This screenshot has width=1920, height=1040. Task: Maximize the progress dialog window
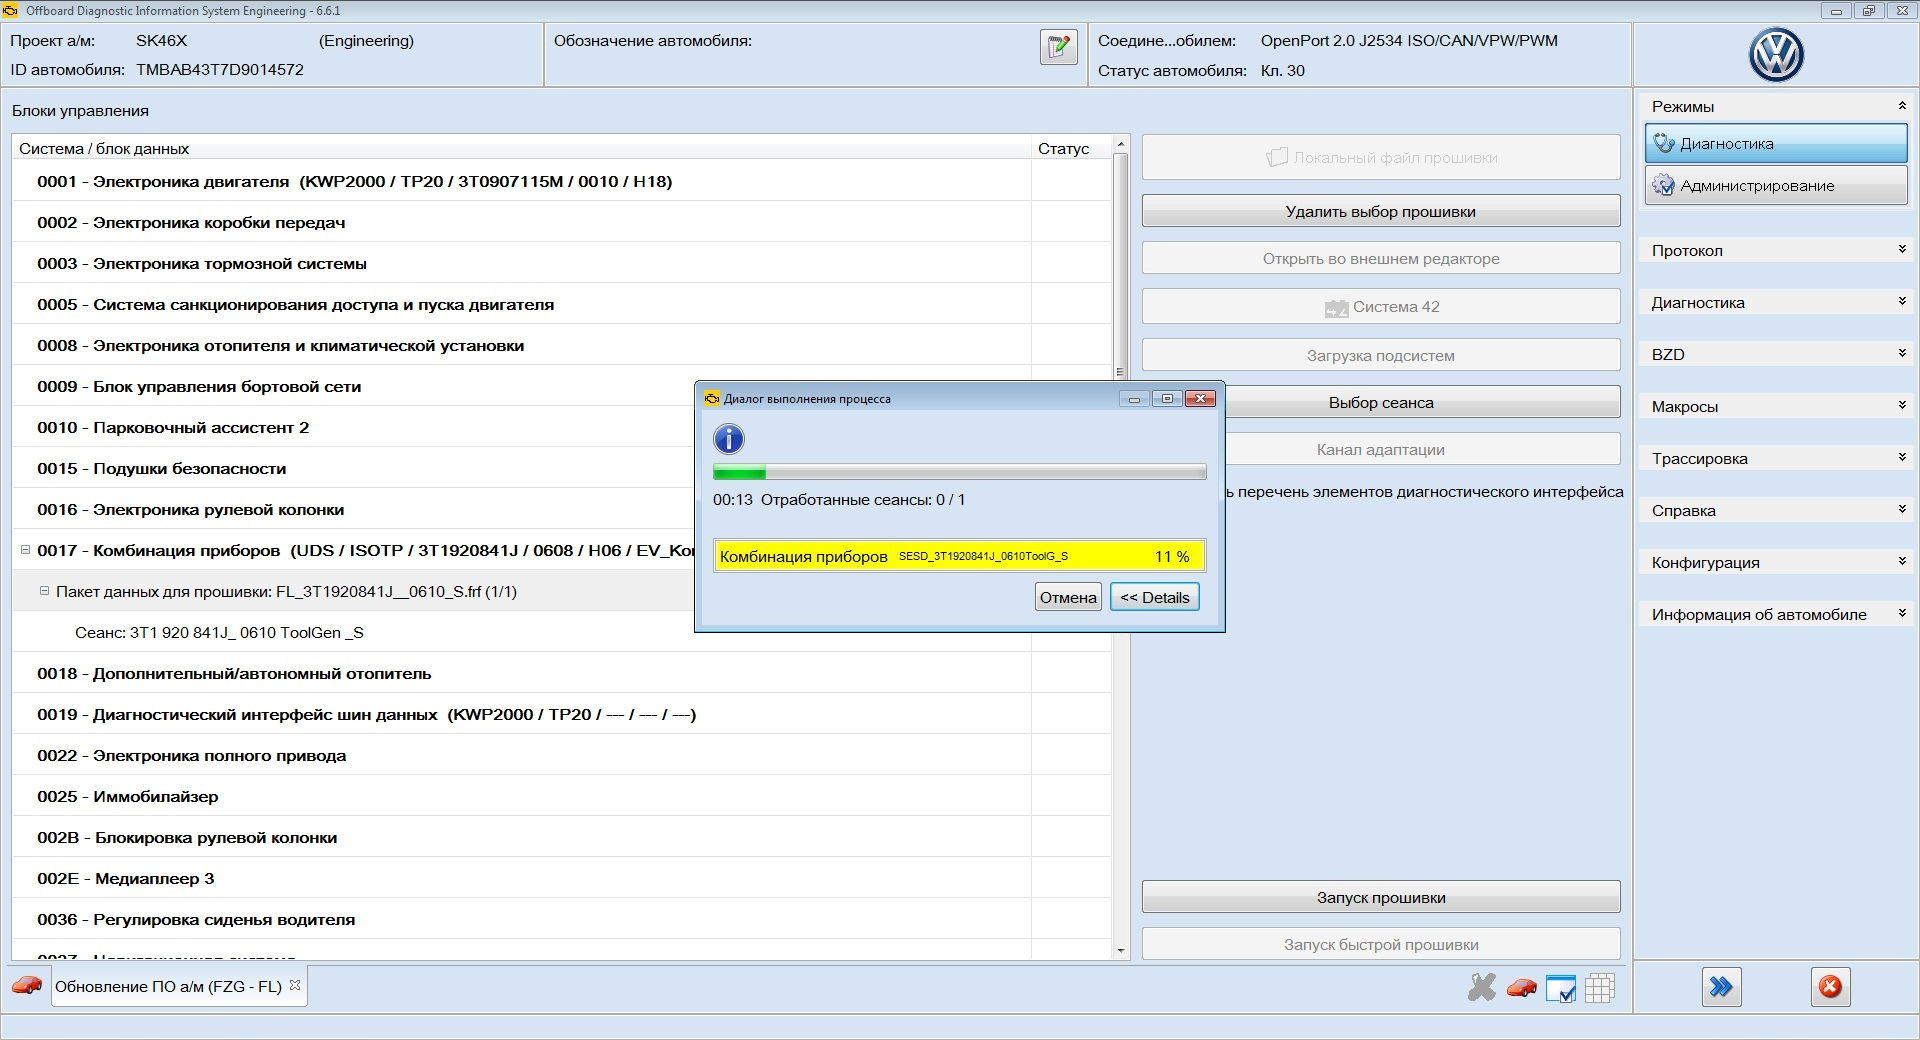1166,398
